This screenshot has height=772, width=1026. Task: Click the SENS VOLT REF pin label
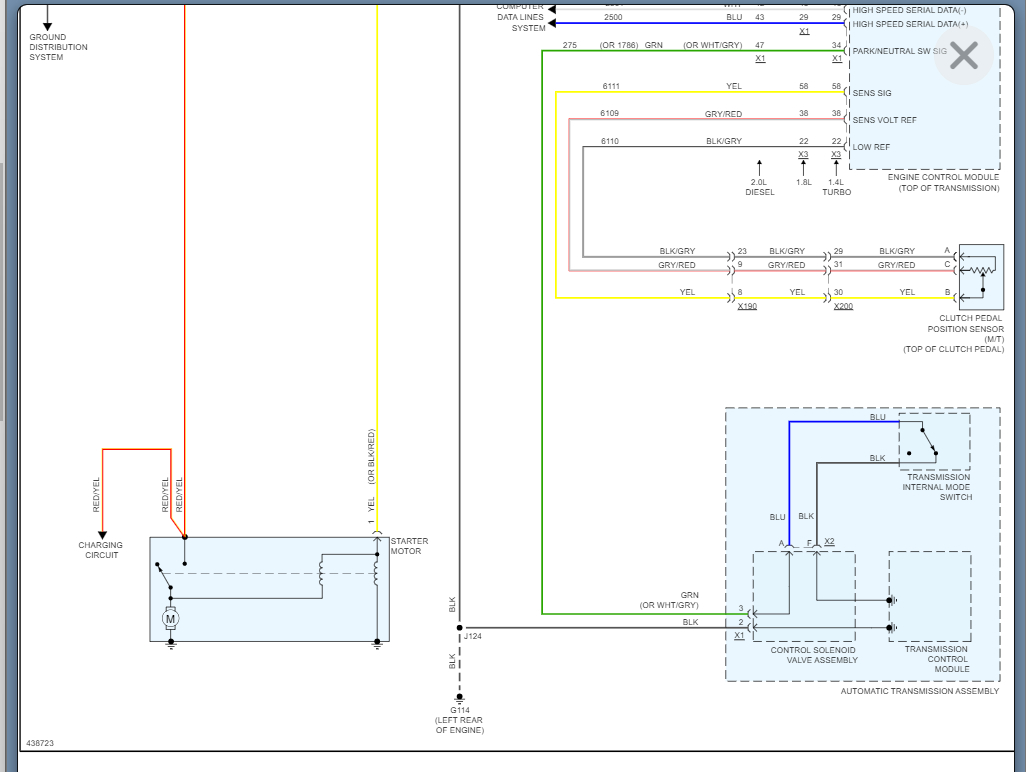884,120
